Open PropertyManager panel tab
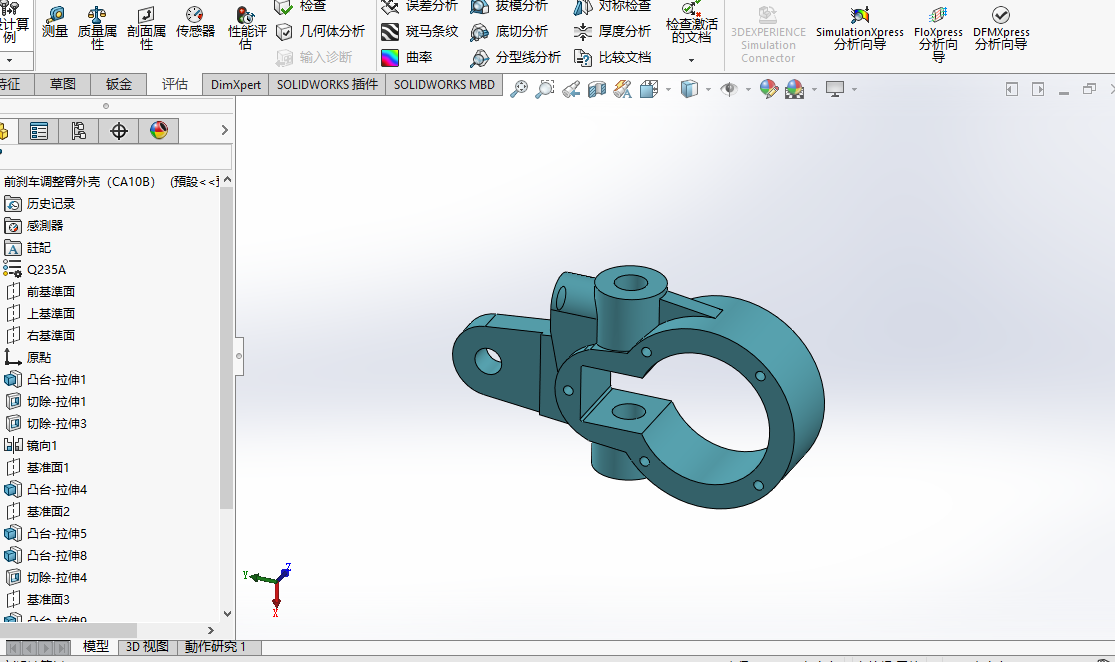Screen dimensions: 1115x662 (x=38, y=131)
